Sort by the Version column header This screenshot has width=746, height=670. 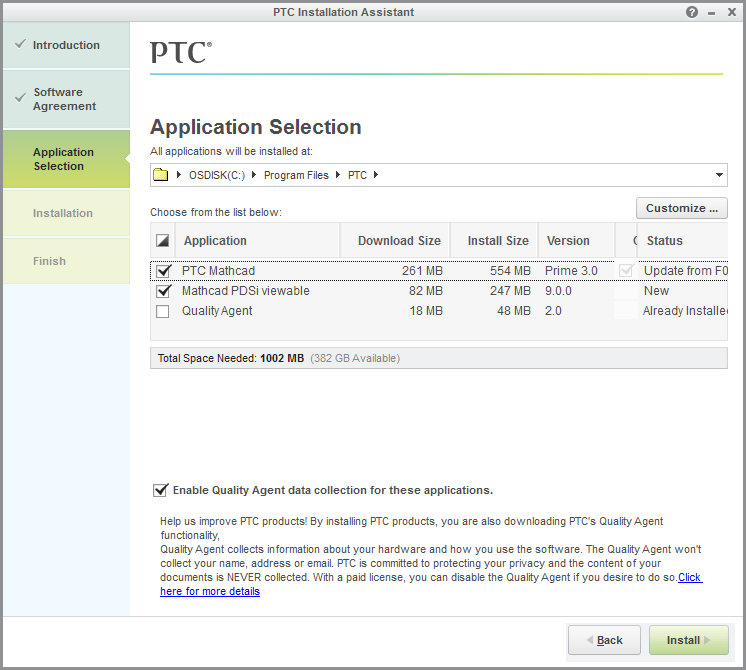click(576, 241)
